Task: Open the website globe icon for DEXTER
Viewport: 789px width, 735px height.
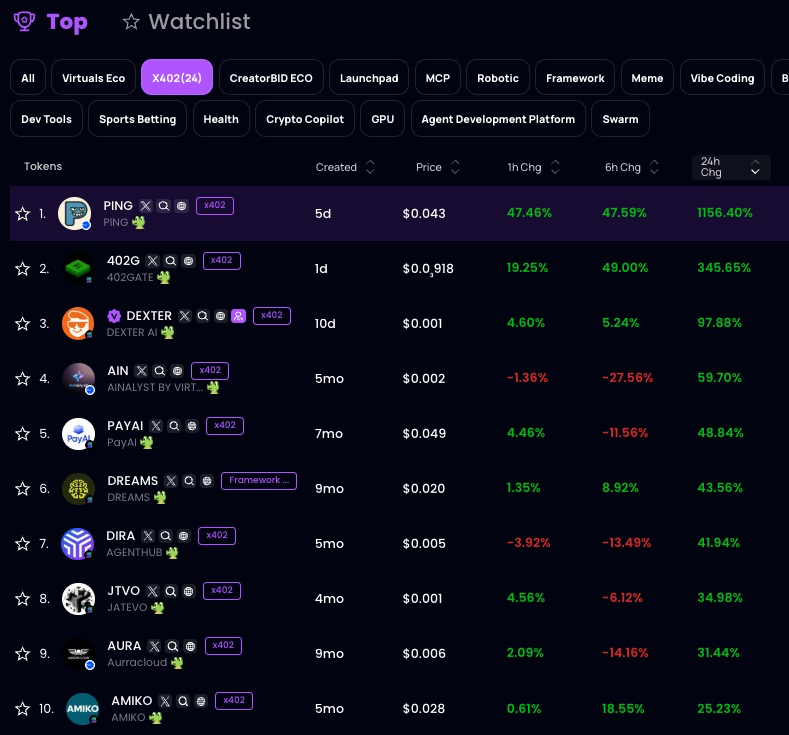Action: [x=220, y=316]
